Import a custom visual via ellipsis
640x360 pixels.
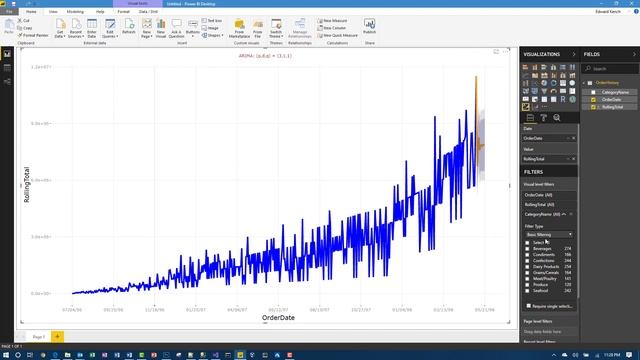tap(544, 107)
